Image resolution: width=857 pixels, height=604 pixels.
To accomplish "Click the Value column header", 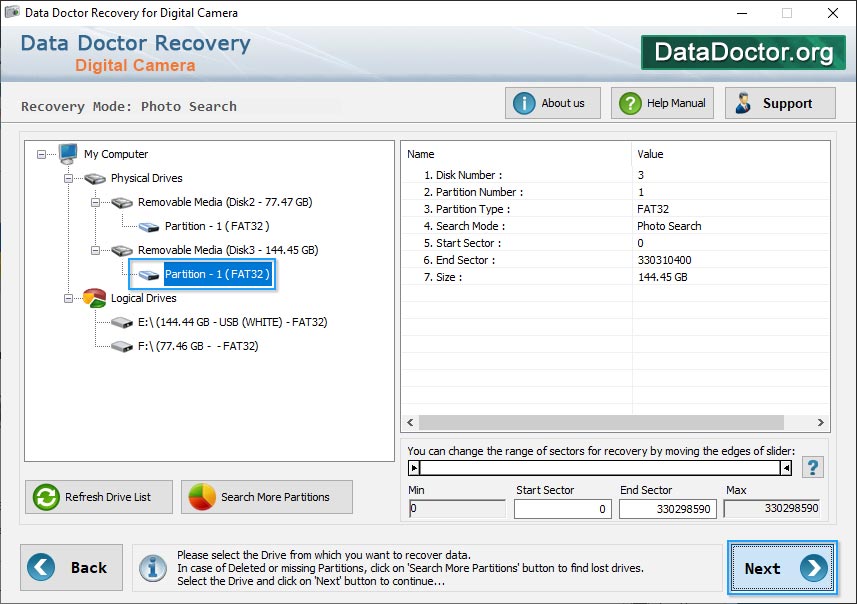I will (x=731, y=154).
